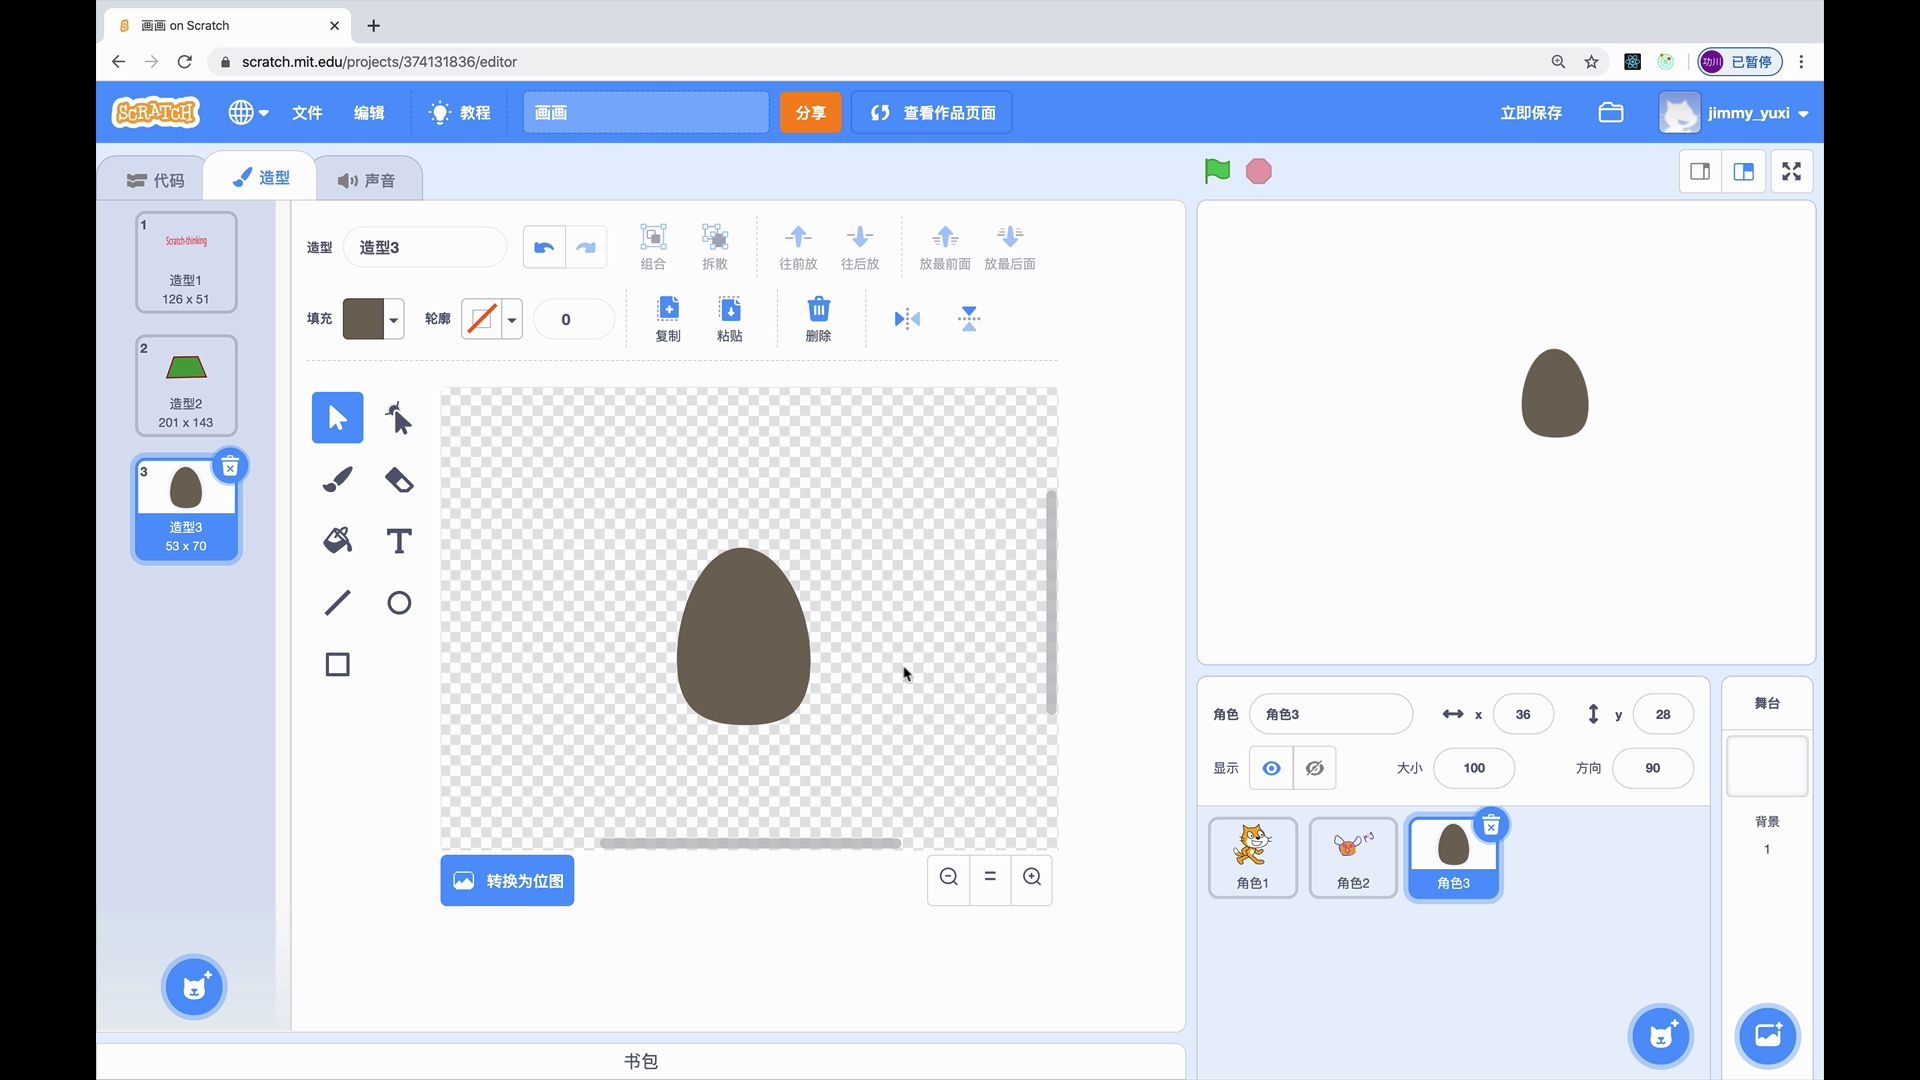Image resolution: width=1920 pixels, height=1080 pixels.
Task: Choose the Text tool
Action: coord(399,541)
